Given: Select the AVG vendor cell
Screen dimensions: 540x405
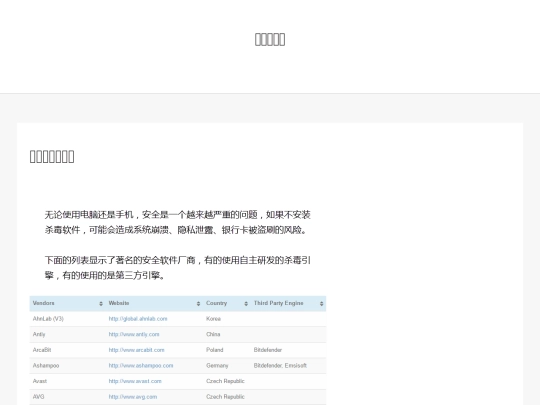Looking at the screenshot, I should tap(39, 397).
